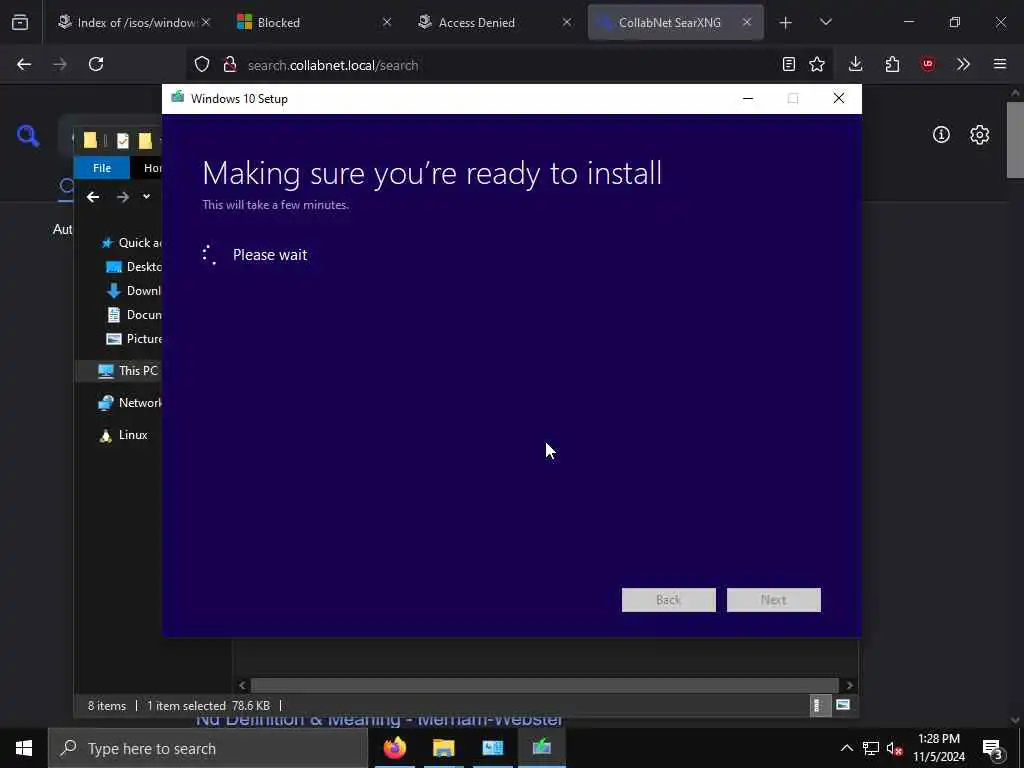Viewport: 1024px width, 768px height.
Task: Open the Windows Start menu
Action: pos(24,748)
